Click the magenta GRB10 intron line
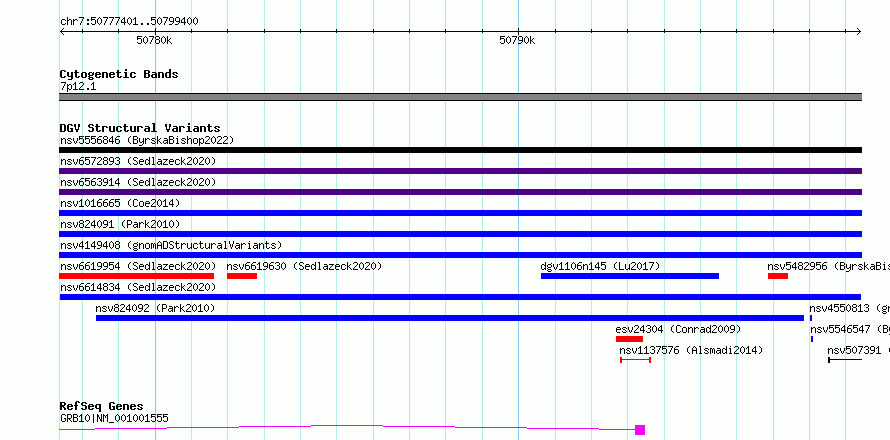 click(347, 426)
